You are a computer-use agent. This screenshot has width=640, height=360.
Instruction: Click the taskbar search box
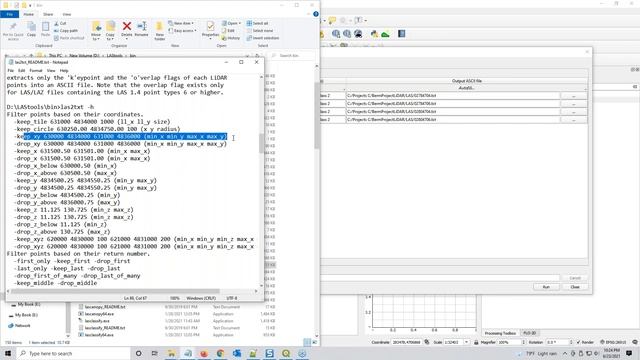(x=73, y=353)
